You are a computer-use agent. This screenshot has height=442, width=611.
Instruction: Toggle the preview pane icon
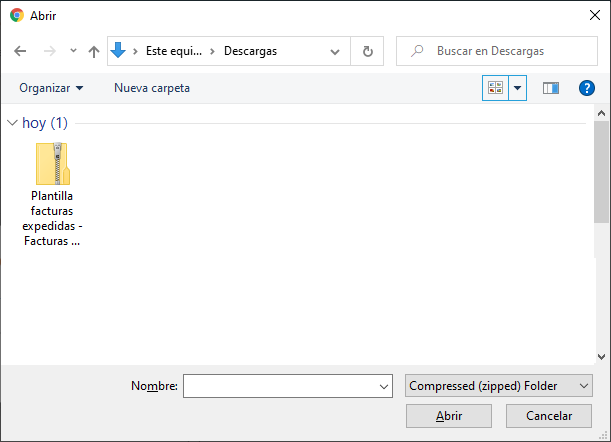[x=551, y=88]
